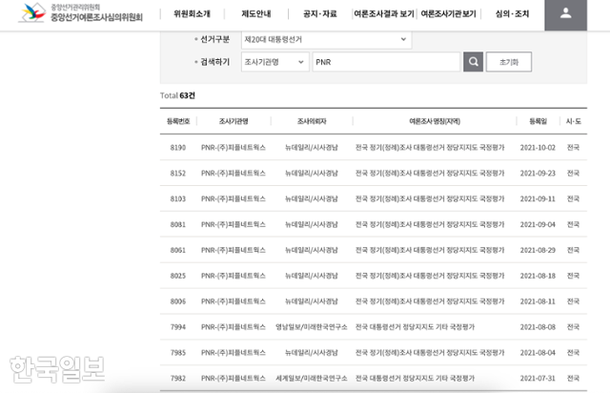Click agency name PNR-(주)피플네트웍스 in row 7985
The height and width of the screenshot is (393, 610).
tap(233, 353)
